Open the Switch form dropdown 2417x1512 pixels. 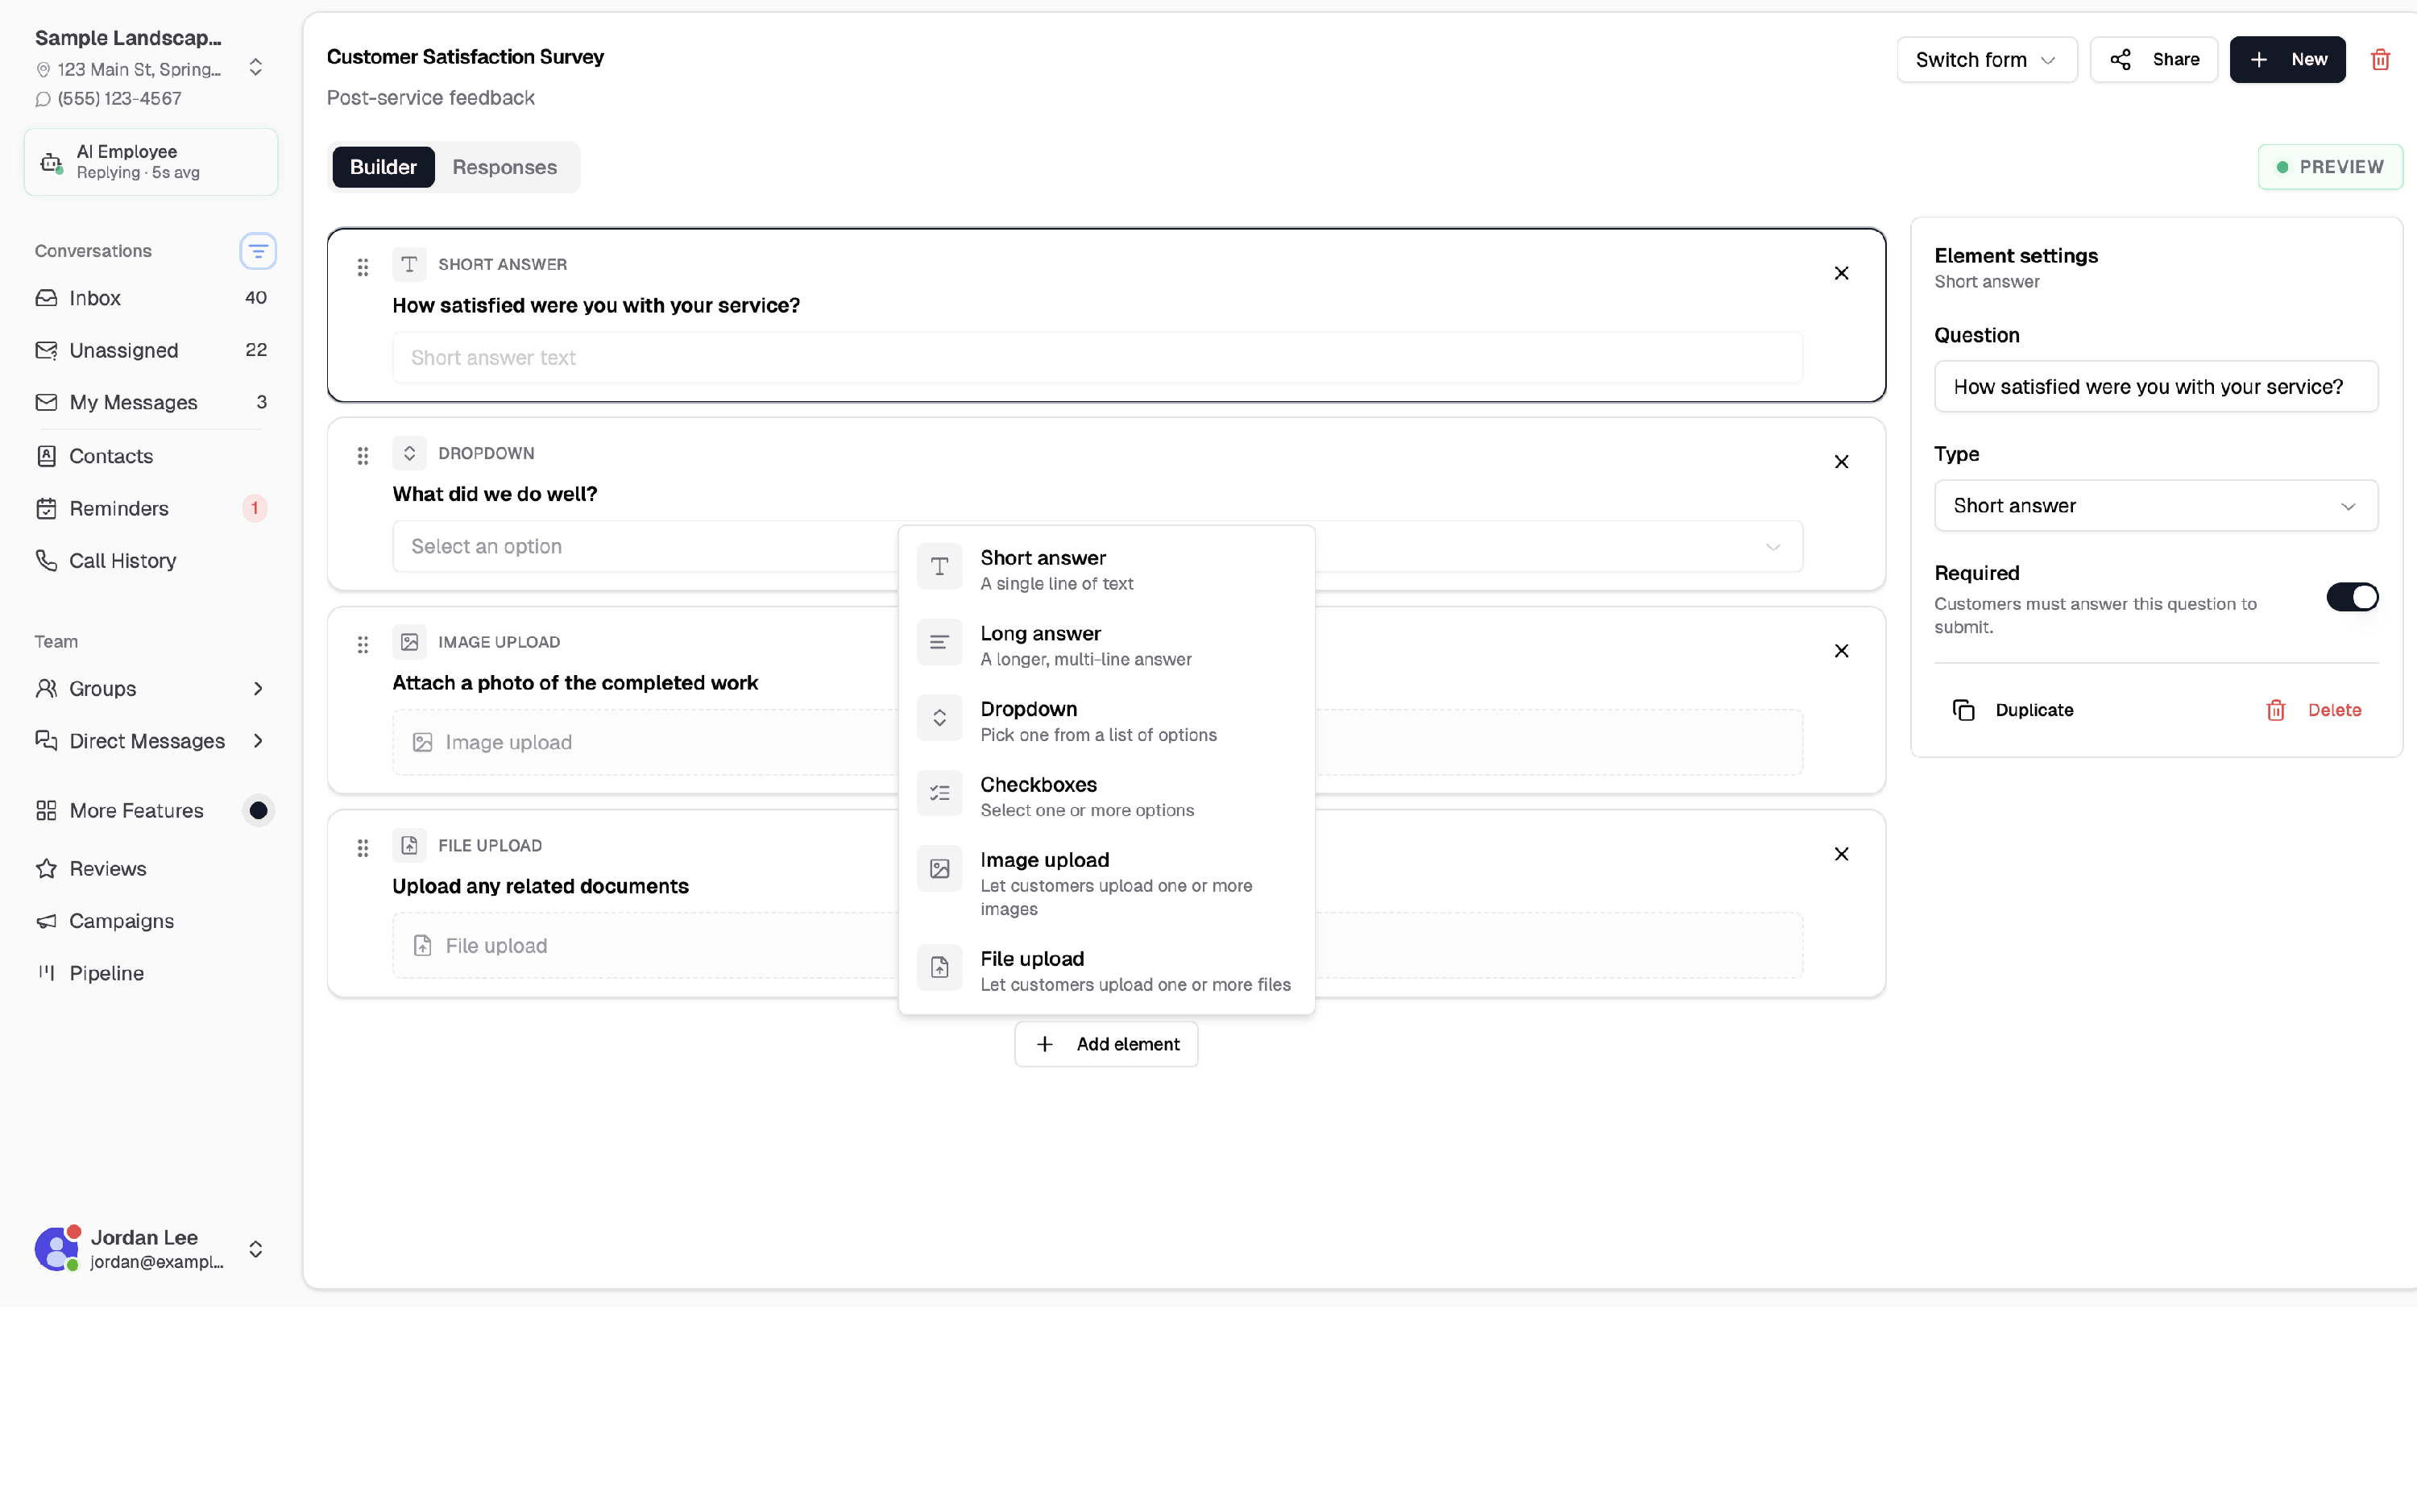click(1986, 60)
